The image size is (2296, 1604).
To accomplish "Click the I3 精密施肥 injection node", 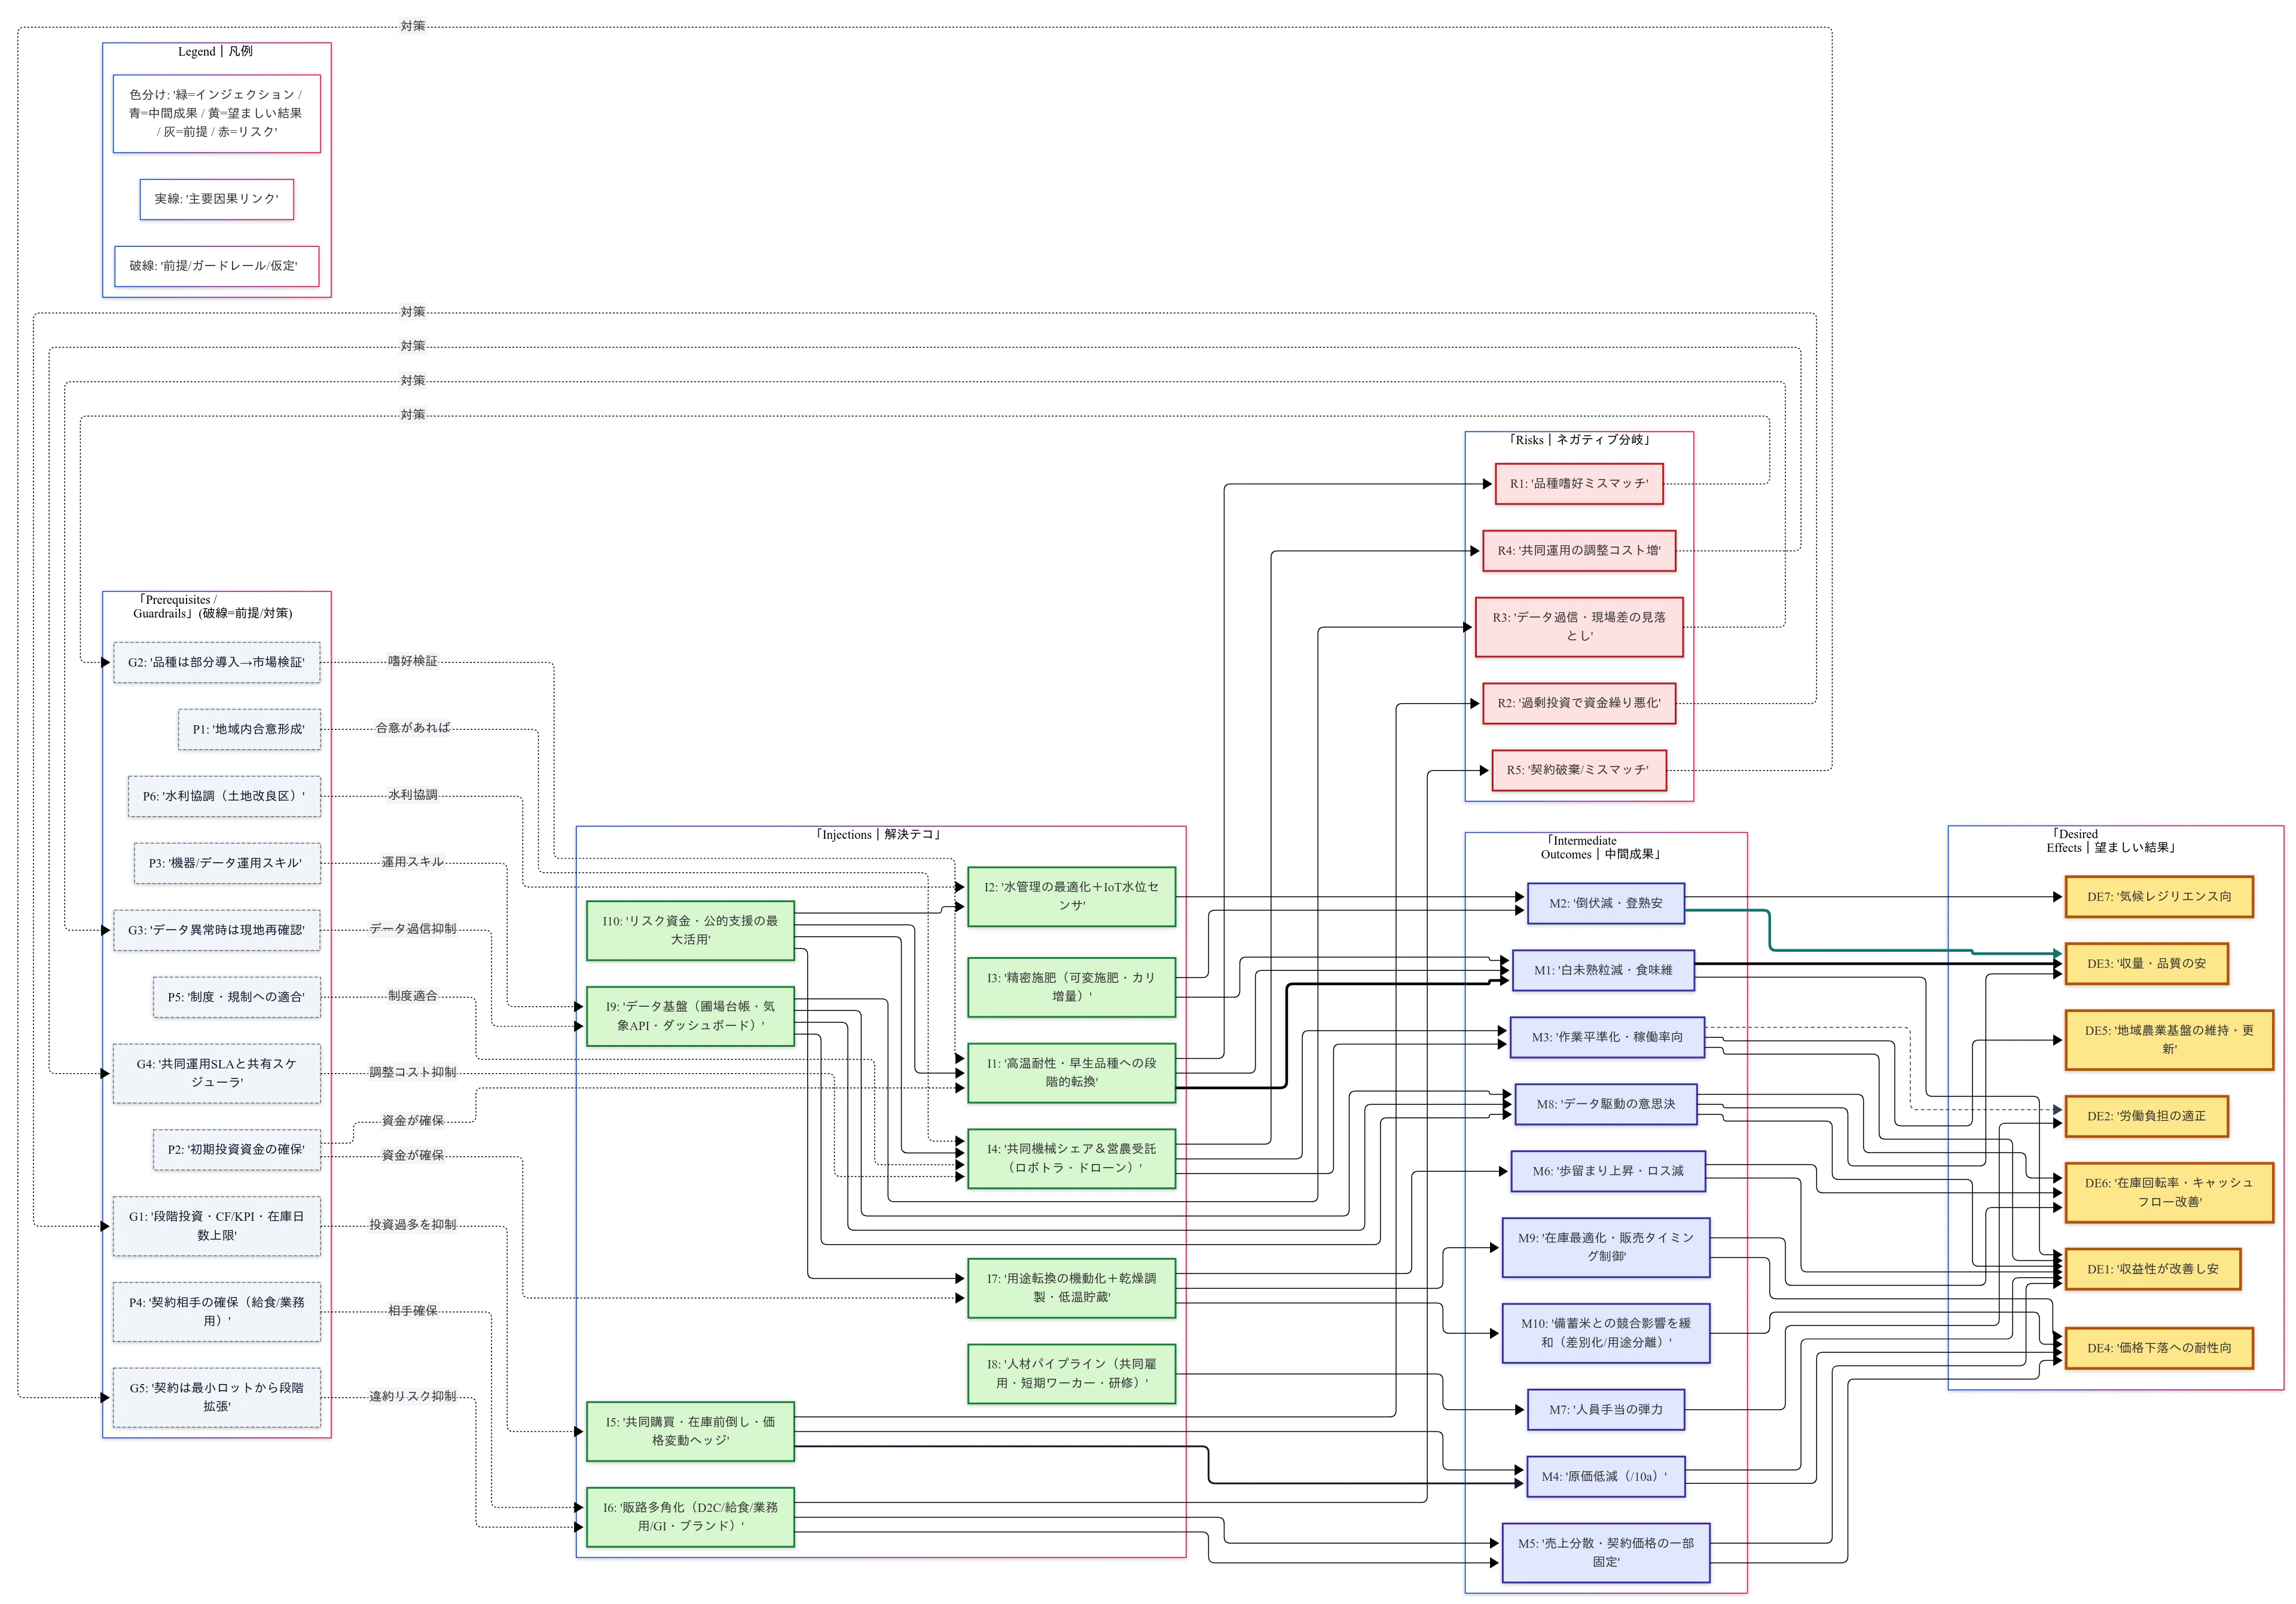I will click(1071, 988).
